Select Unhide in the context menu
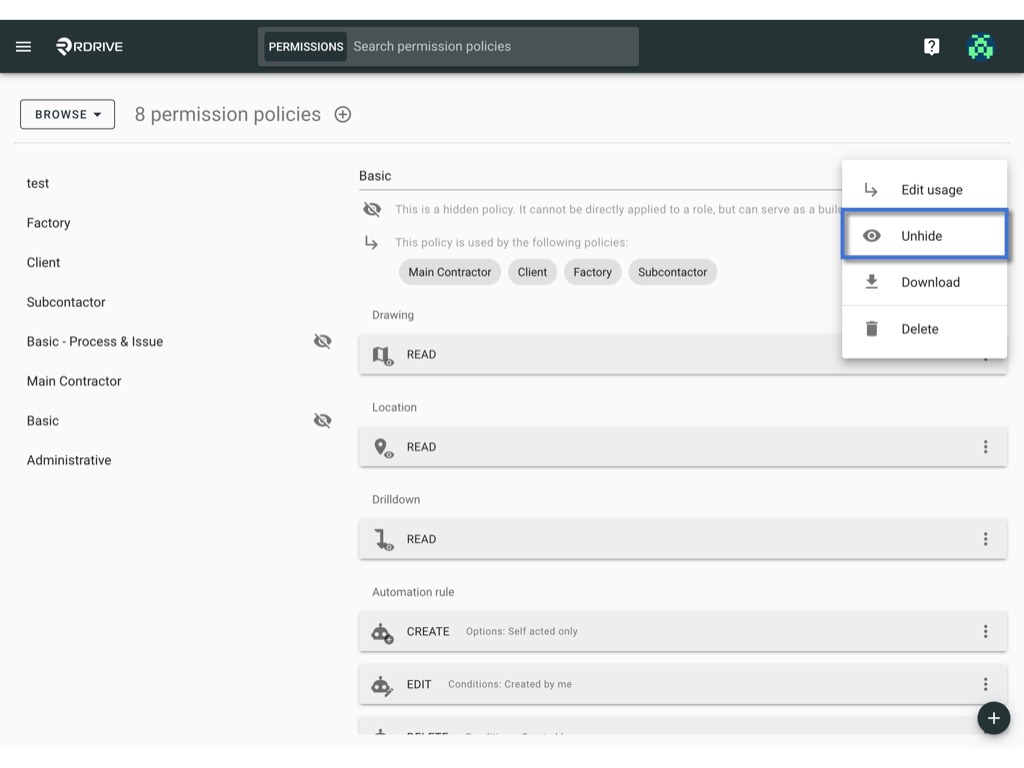Image resolution: width=1024 pixels, height=768 pixels. coord(924,236)
